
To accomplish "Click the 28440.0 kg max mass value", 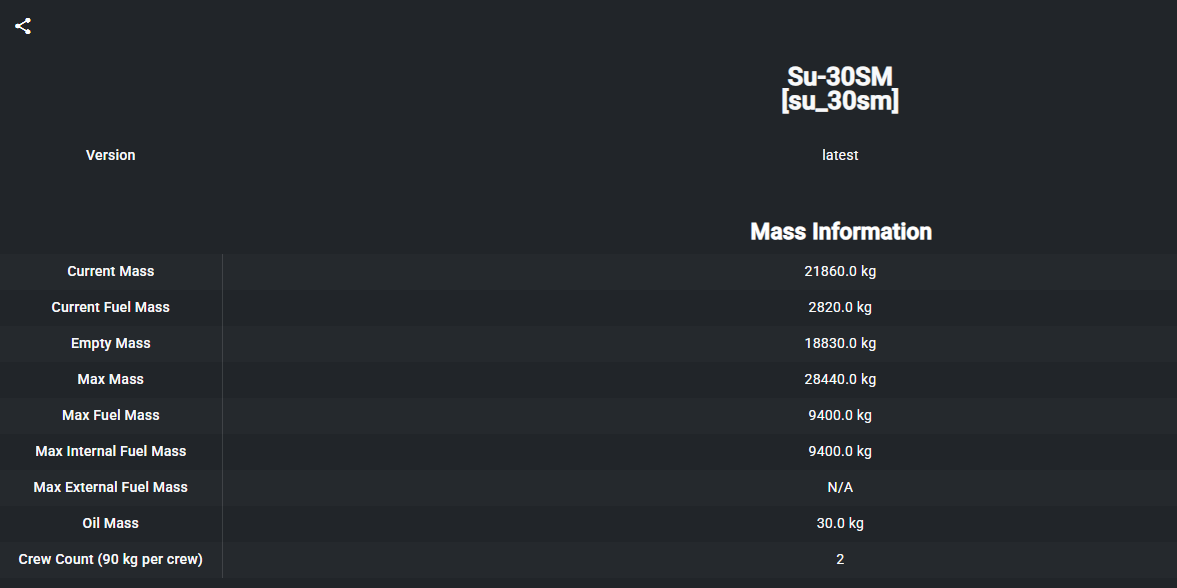I will [x=840, y=379].
